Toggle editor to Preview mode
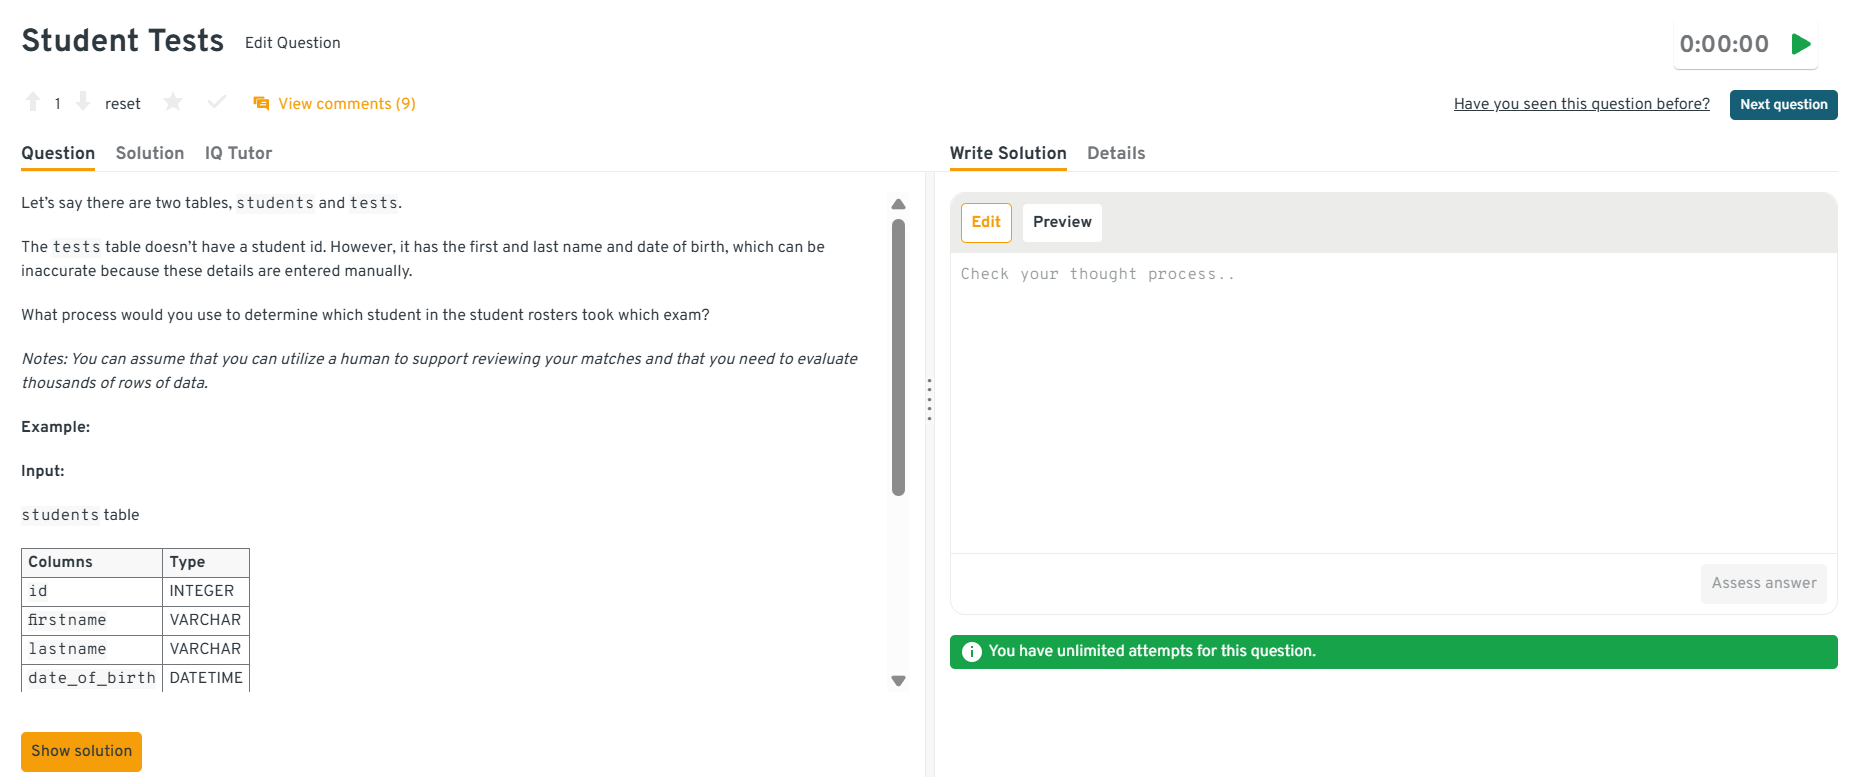 coord(1062,222)
